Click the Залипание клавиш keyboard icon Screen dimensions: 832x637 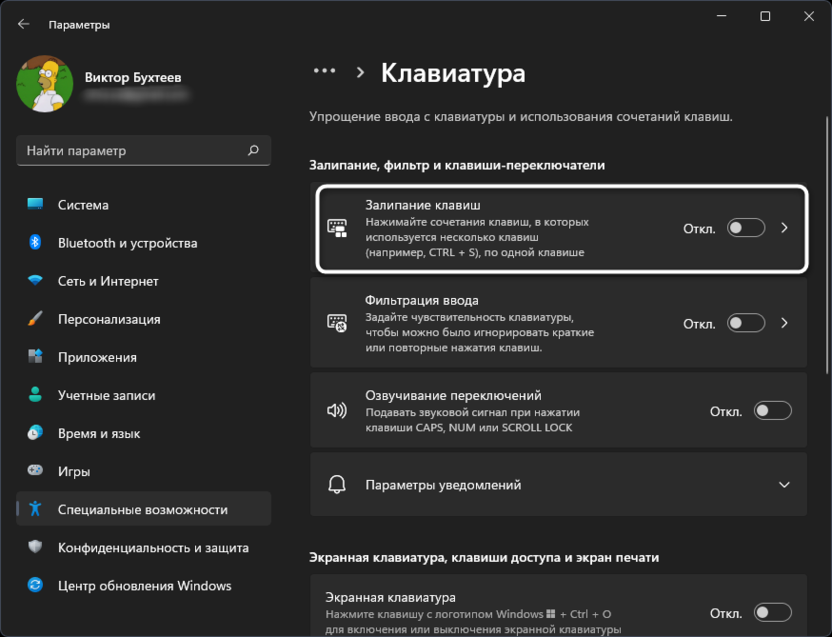[337, 228]
